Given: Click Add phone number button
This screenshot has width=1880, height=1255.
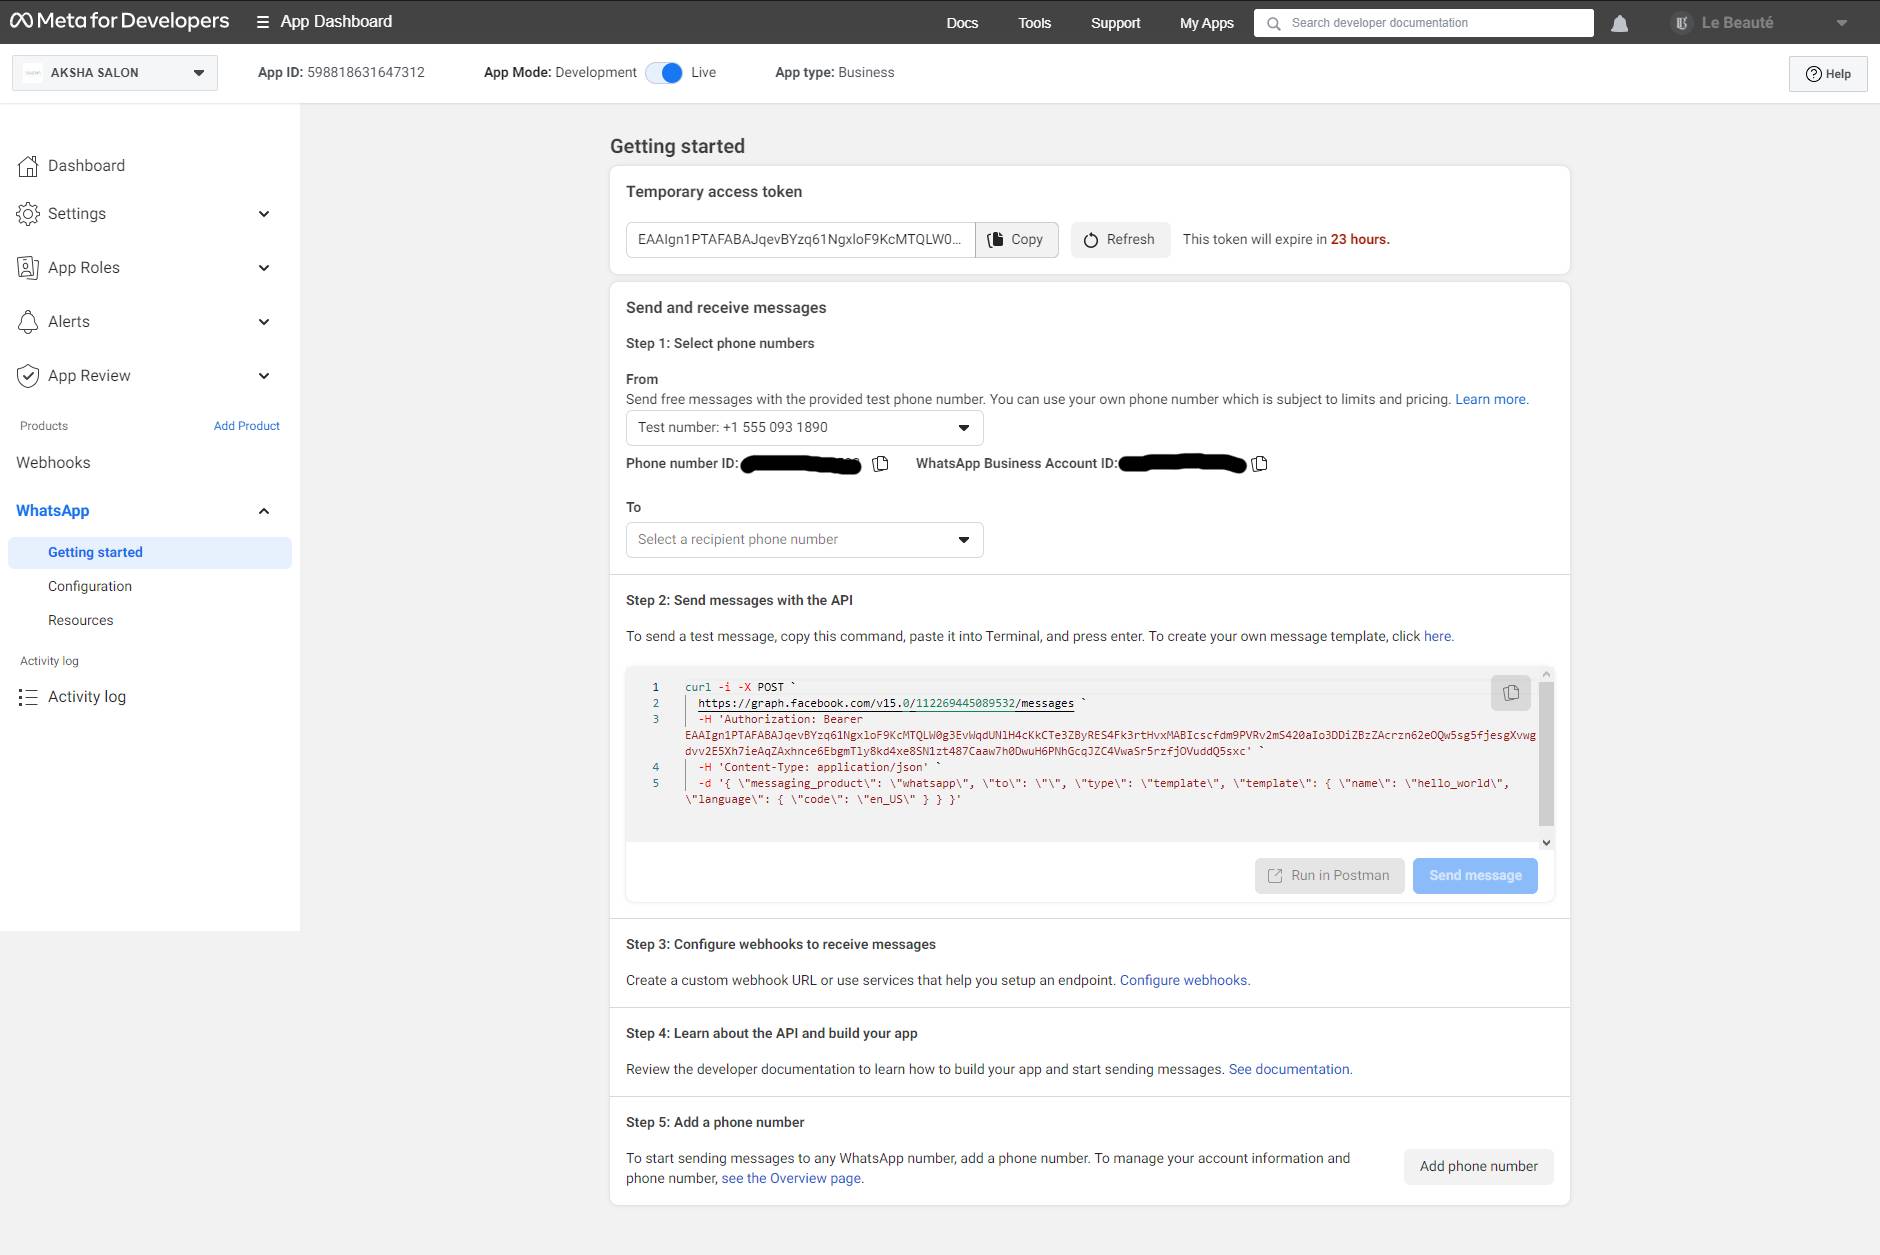Looking at the screenshot, I should tap(1479, 1167).
